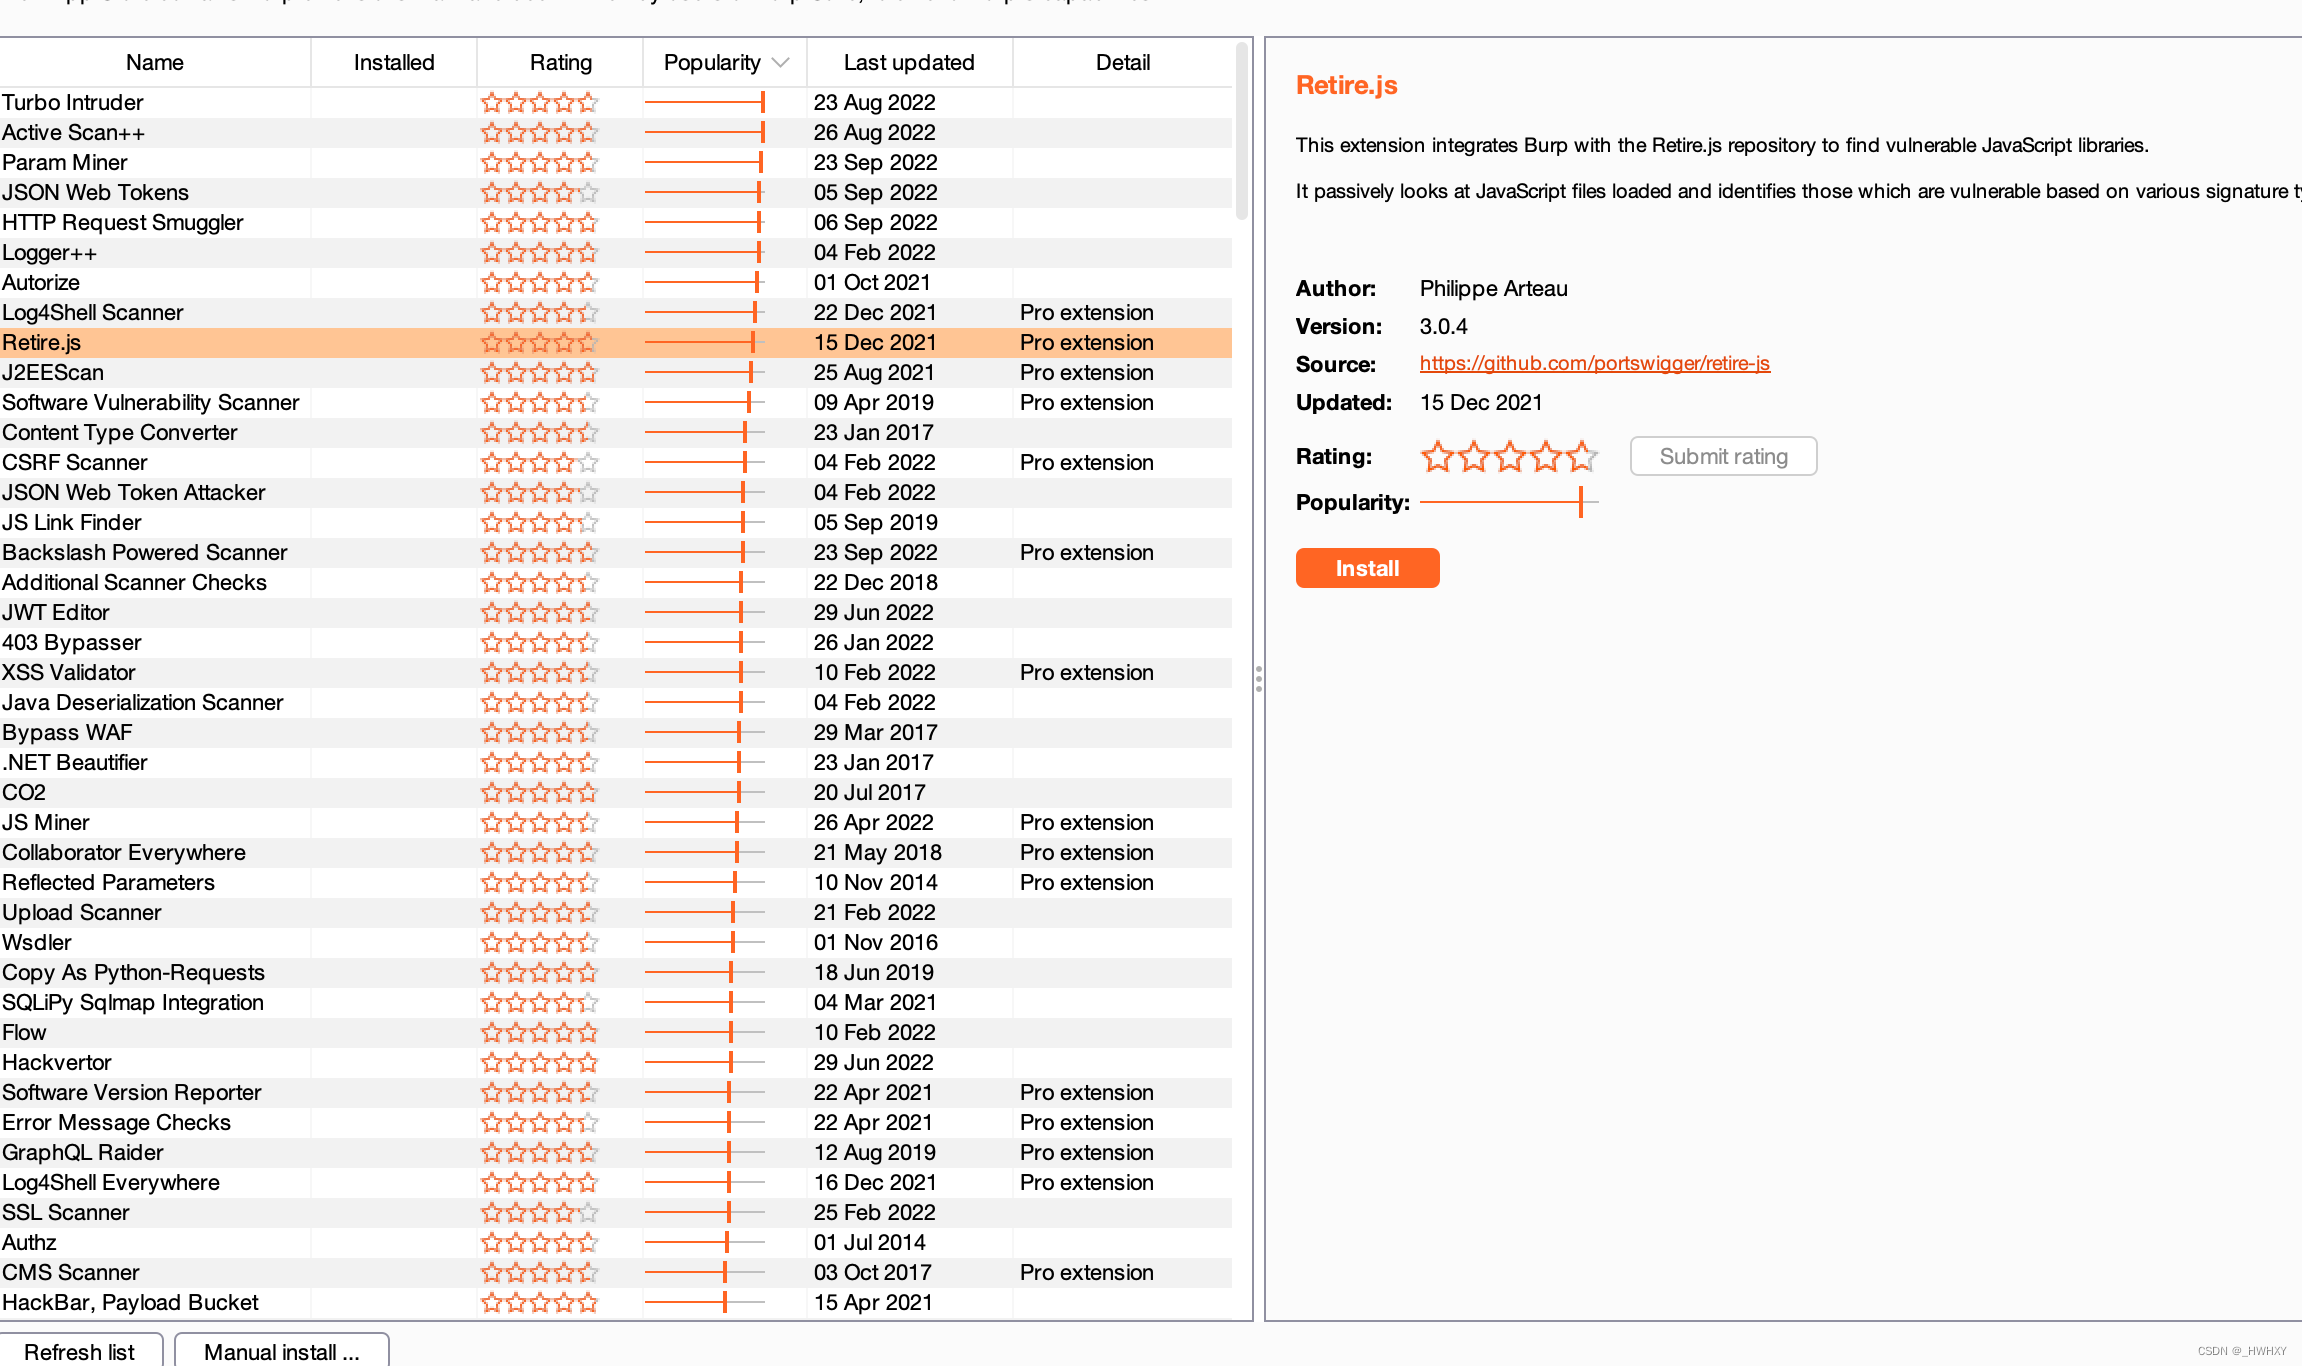Viewport: 2302px width, 1366px height.
Task: Click the Manual install button
Action: coord(282,1351)
